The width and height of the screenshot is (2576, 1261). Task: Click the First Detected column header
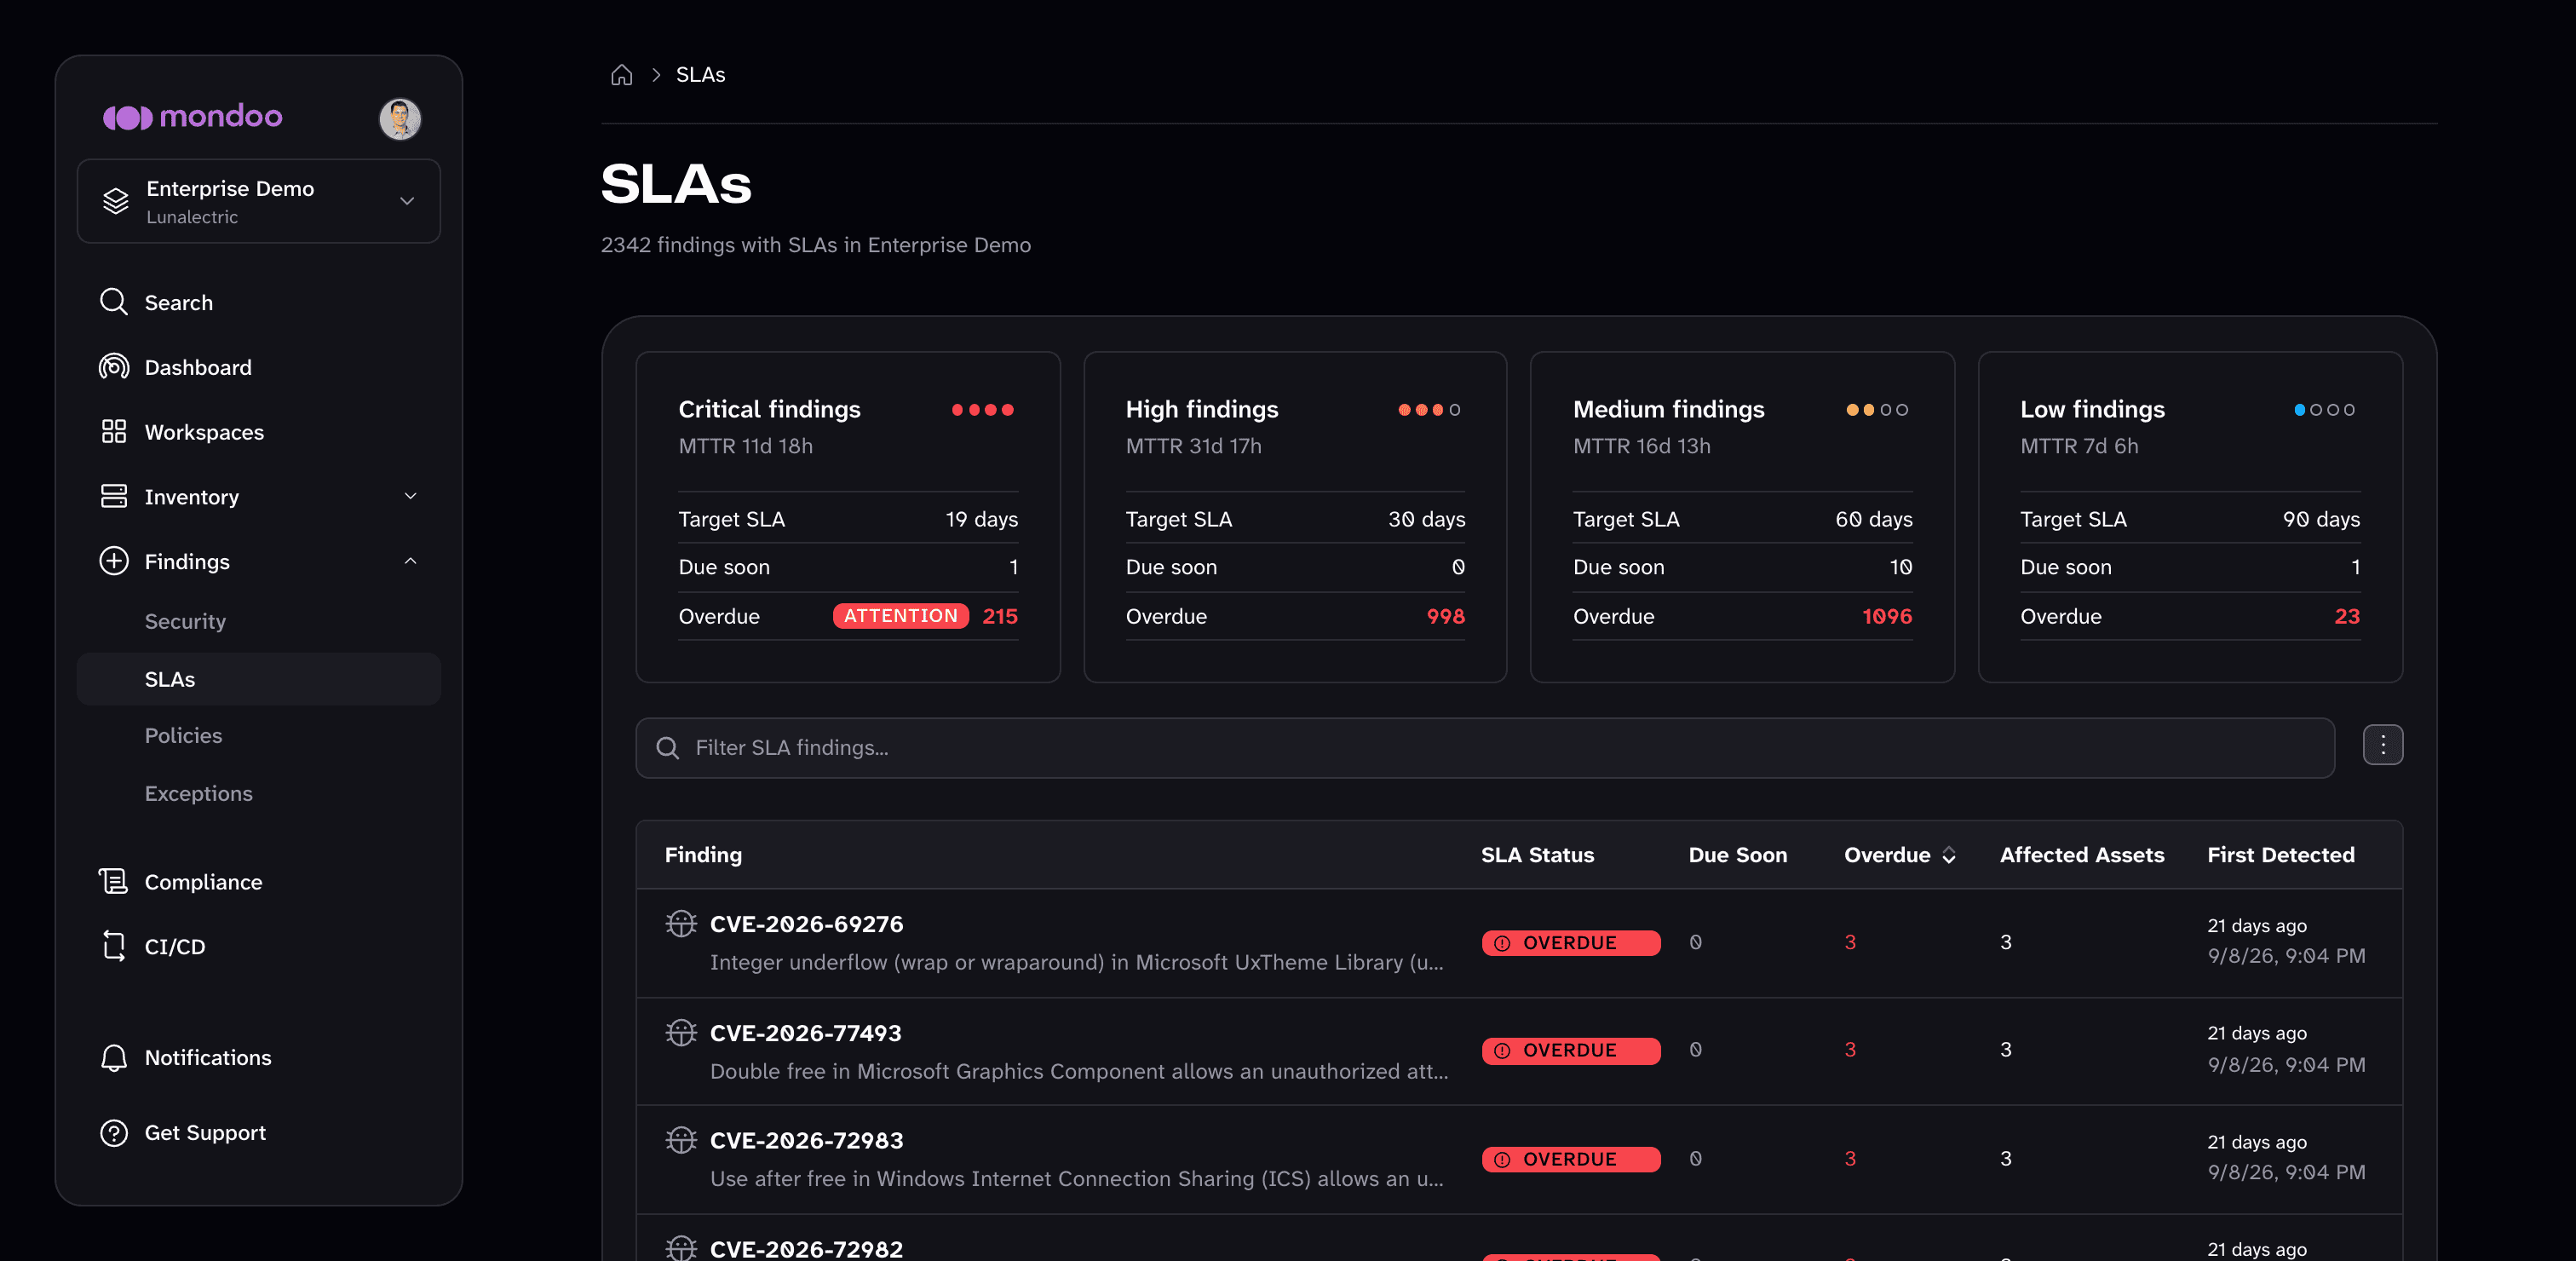point(2281,855)
